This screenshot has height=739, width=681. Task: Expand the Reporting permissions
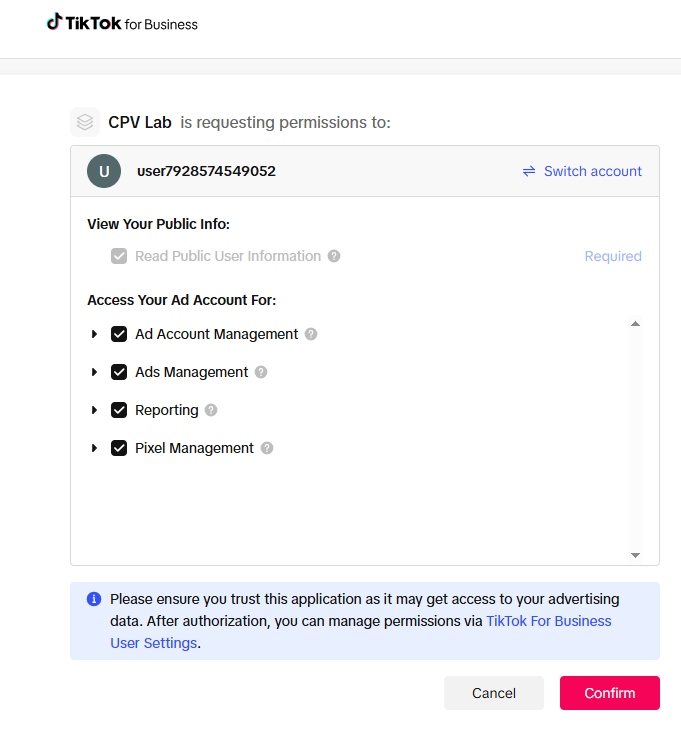tap(94, 410)
